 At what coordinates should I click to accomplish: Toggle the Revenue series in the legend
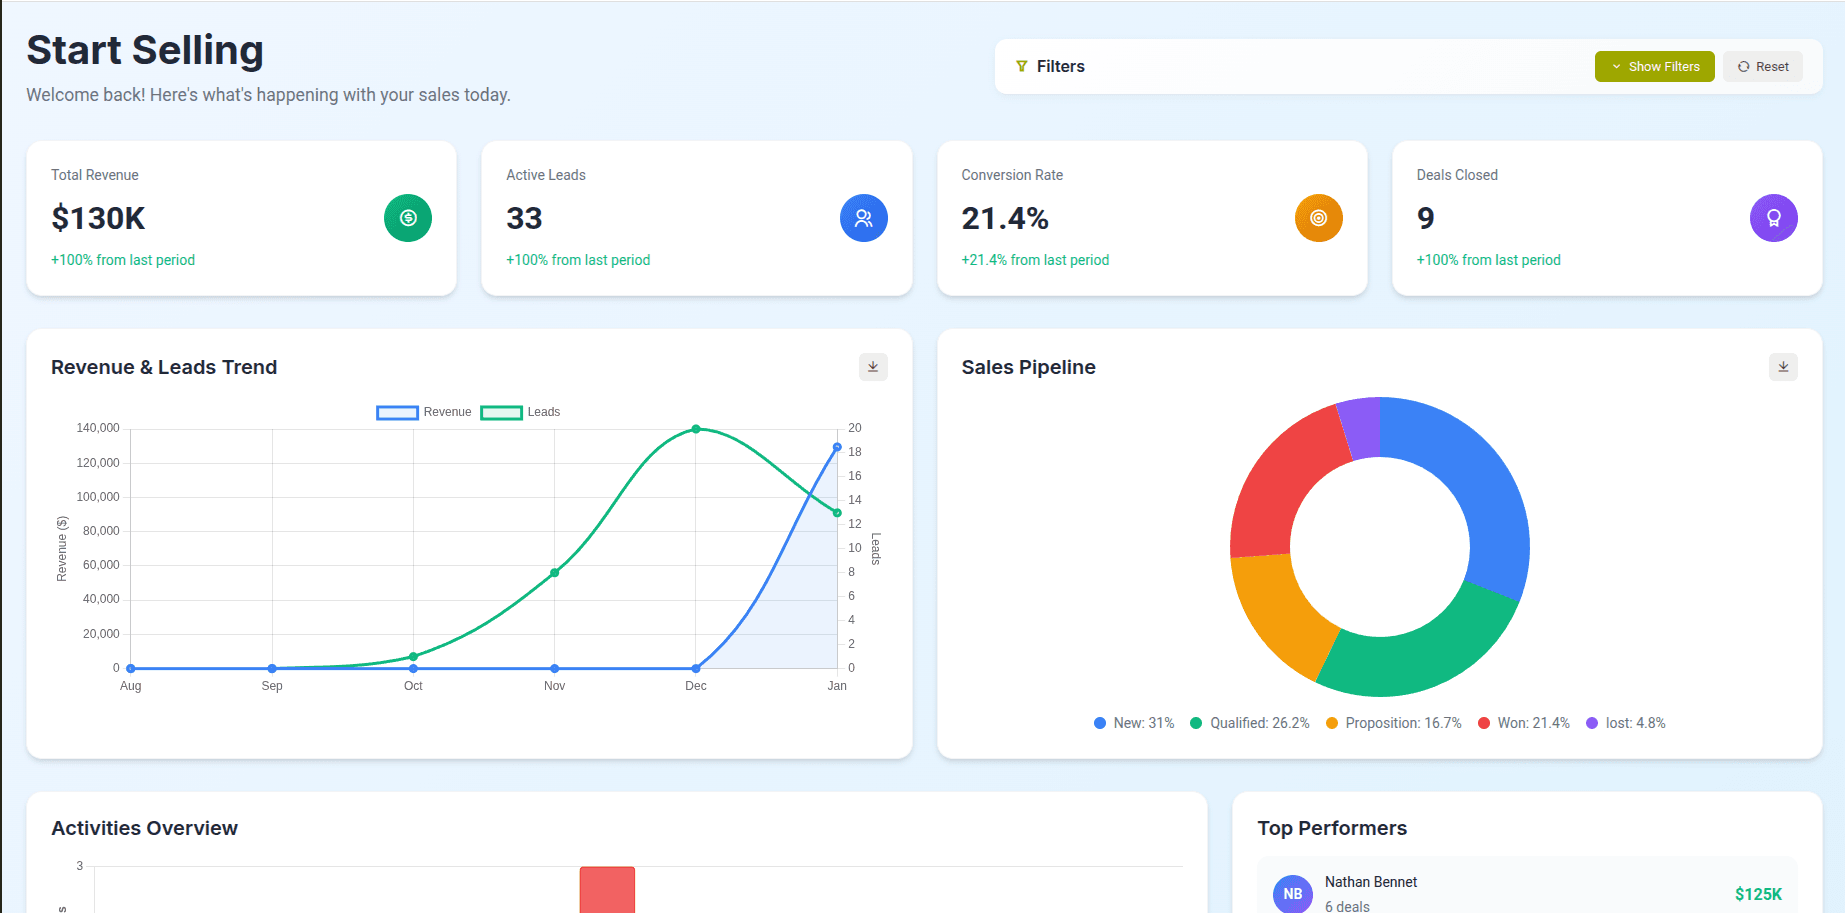click(x=423, y=412)
